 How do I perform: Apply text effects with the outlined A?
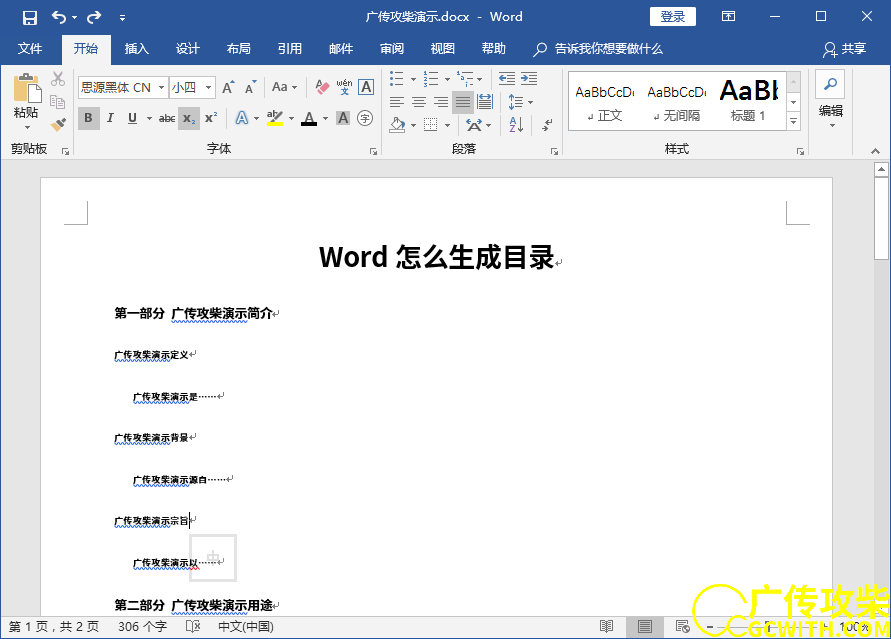point(242,118)
